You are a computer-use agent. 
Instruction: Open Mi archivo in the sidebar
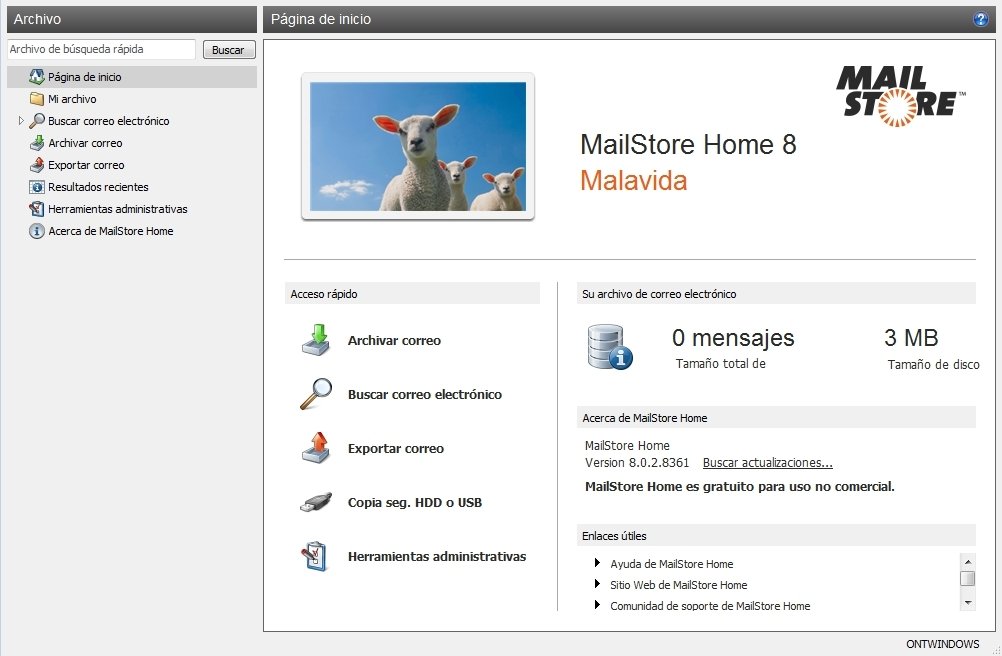tap(72, 99)
